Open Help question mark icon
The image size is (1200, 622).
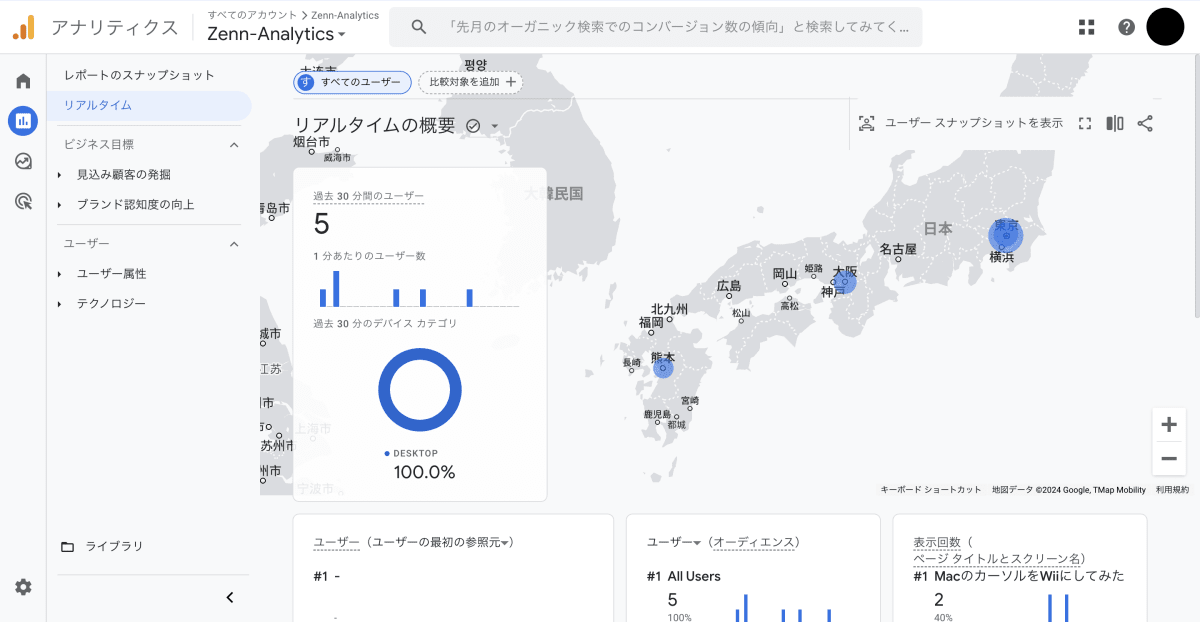(x=1127, y=27)
